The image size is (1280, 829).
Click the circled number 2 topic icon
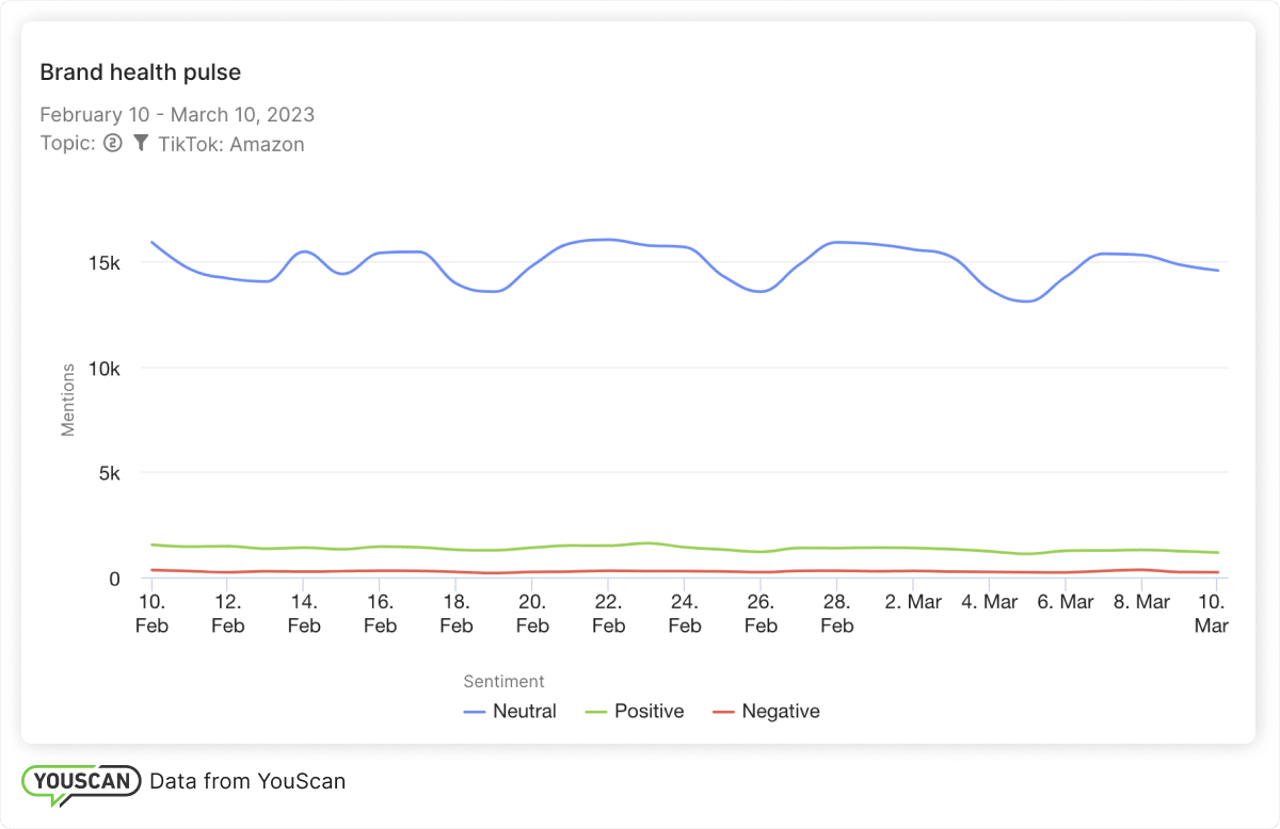pyautogui.click(x=112, y=143)
